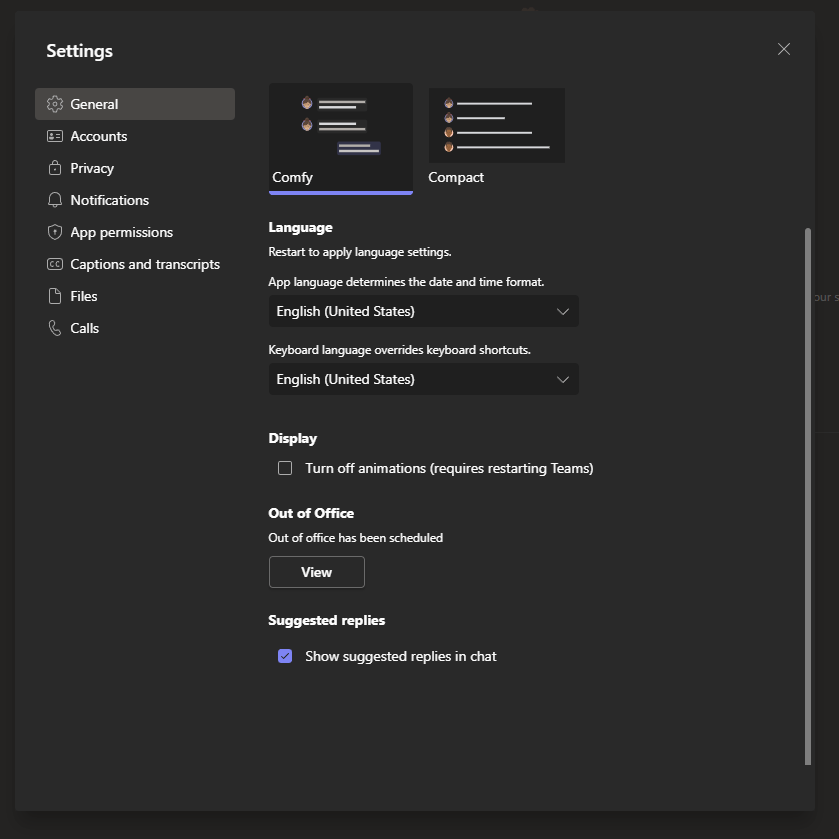Viewport: 839px width, 839px height.
Task: Click the Files document icon
Action: coord(55,296)
